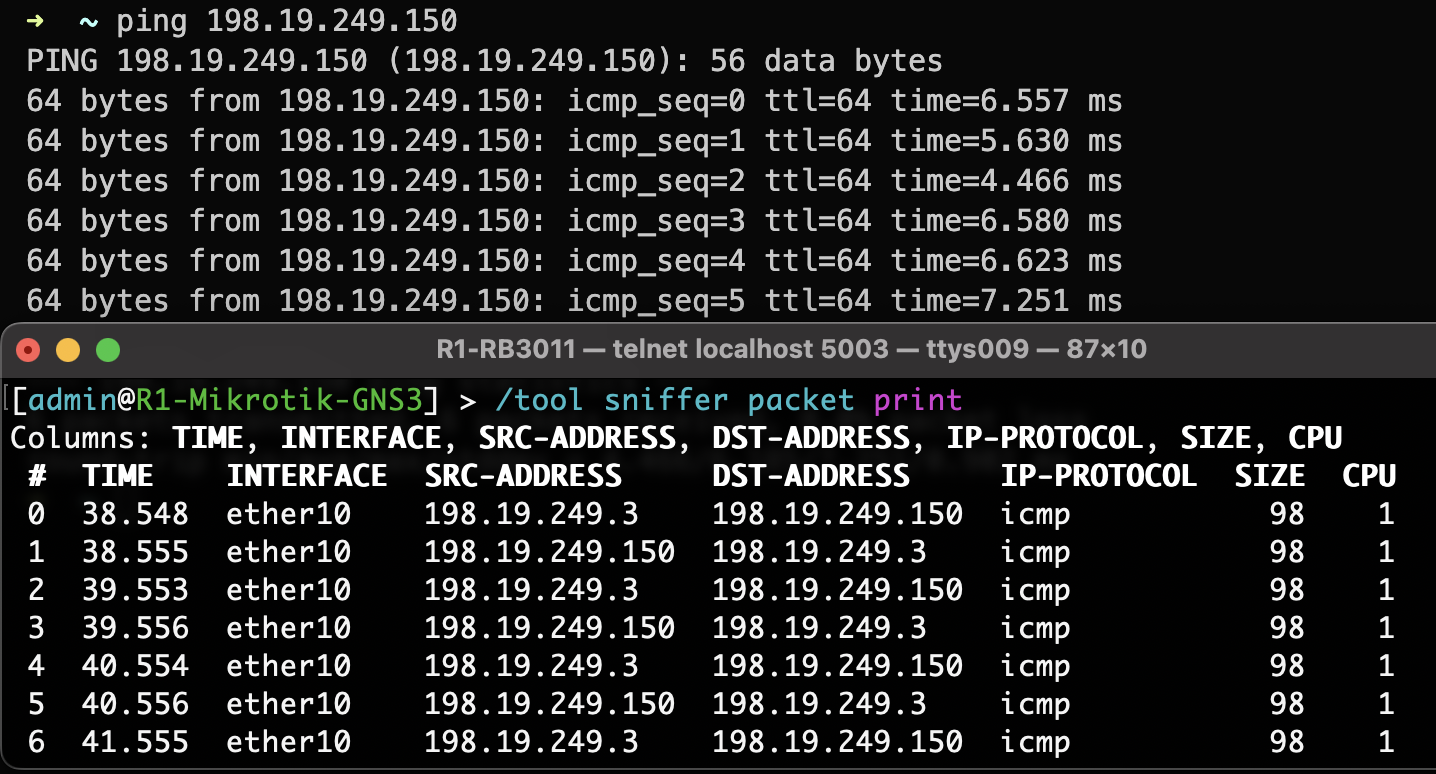Click the word sniffer in the command
This screenshot has height=774, width=1436.
666,401
